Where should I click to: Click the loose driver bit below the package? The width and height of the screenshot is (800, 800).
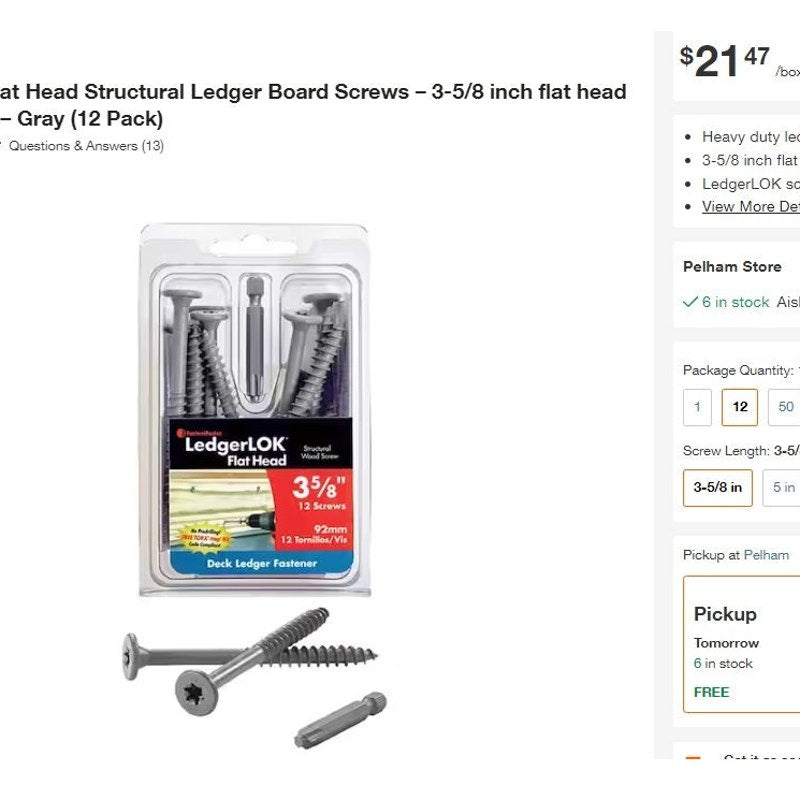[x=340, y=720]
